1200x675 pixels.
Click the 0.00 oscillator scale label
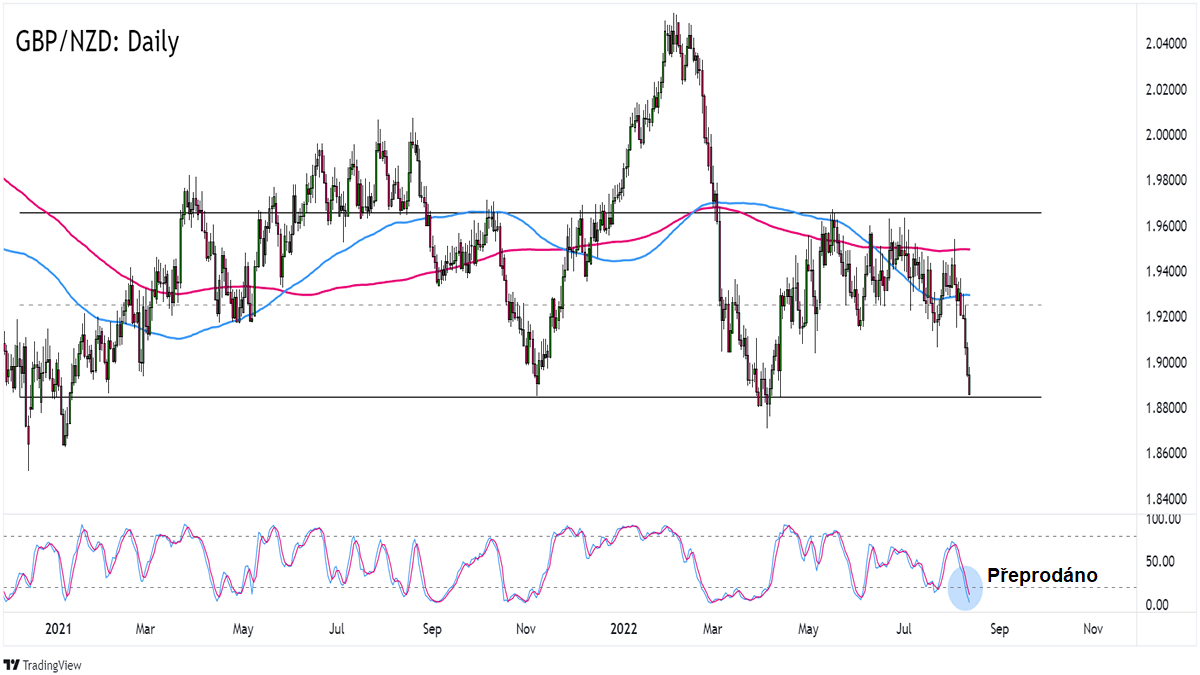point(1158,605)
